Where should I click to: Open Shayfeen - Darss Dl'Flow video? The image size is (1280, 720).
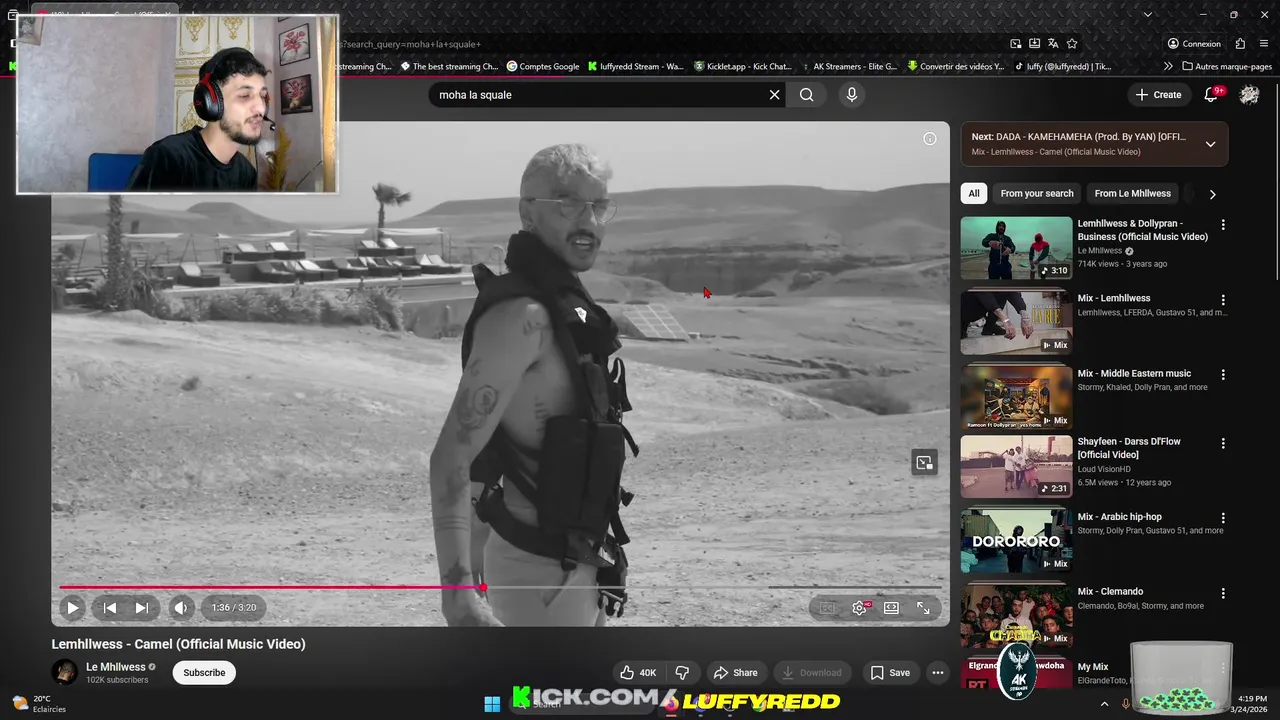pos(1016,466)
